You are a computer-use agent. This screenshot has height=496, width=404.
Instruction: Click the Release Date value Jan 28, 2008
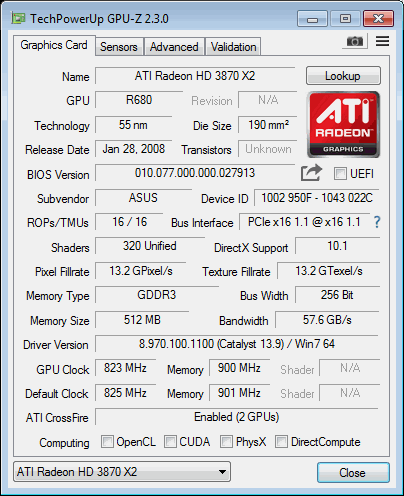click(x=133, y=149)
